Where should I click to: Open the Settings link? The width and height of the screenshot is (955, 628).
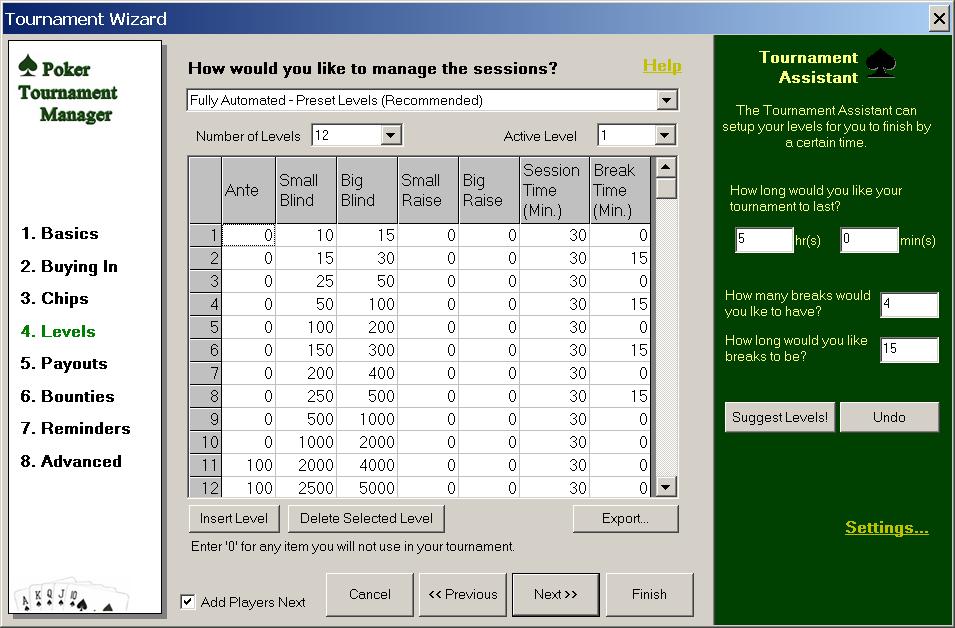885,527
